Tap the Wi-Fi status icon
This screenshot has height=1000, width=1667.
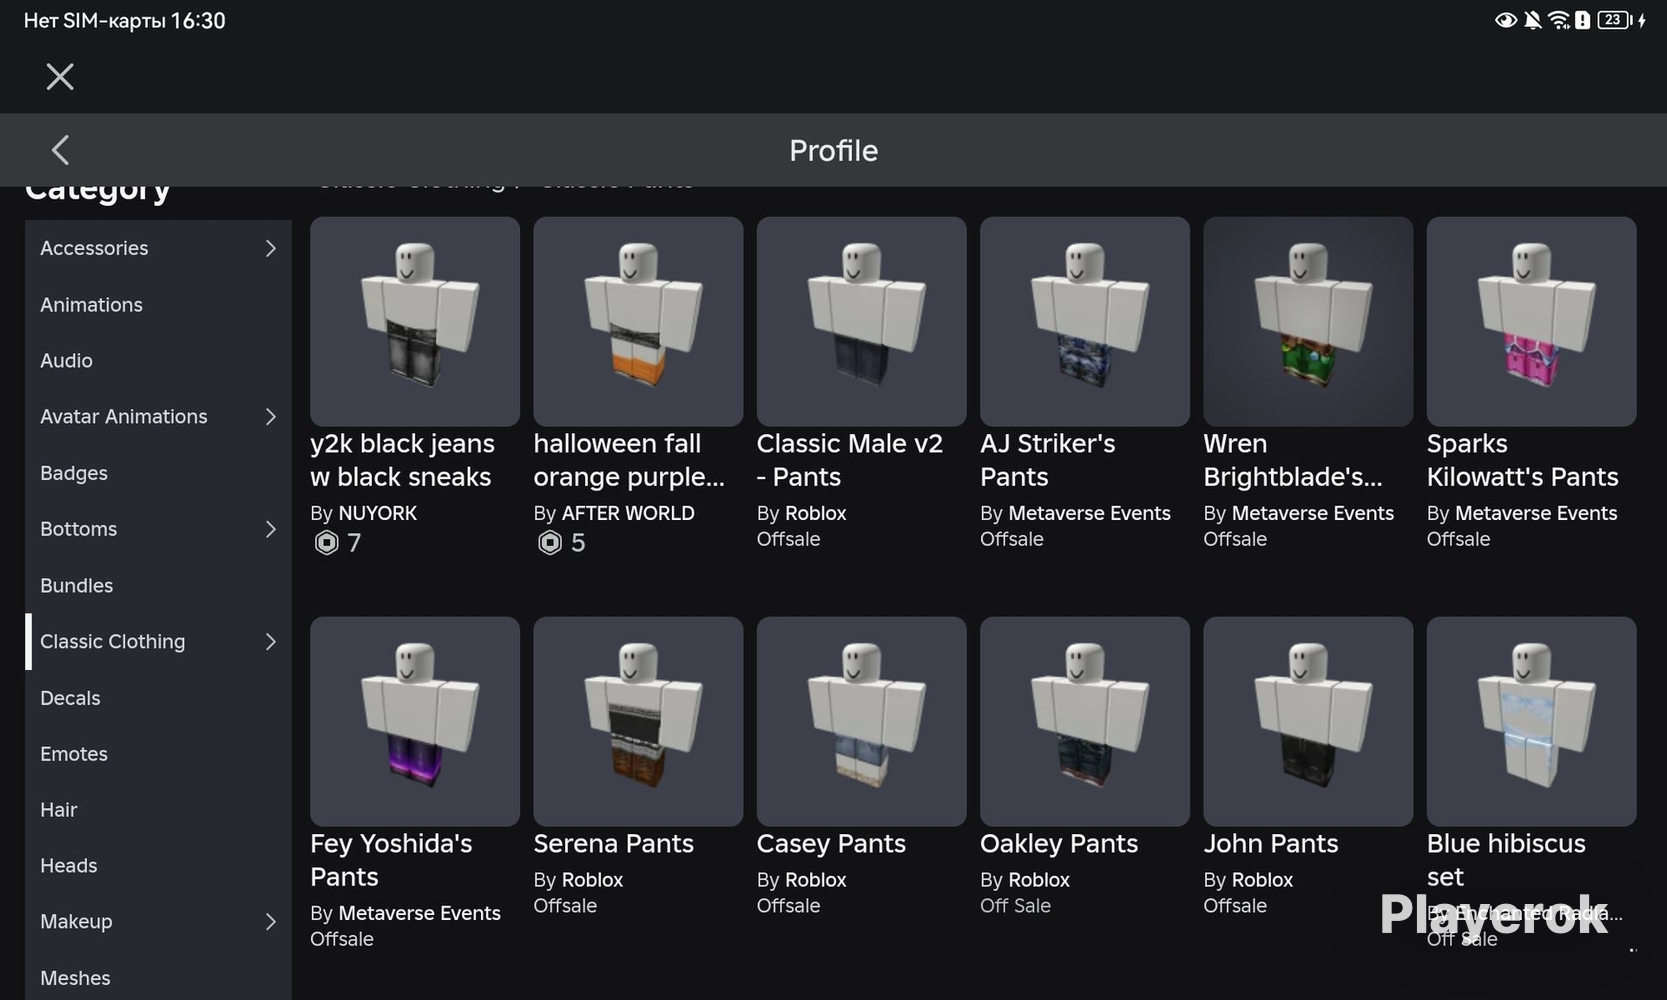click(1558, 20)
